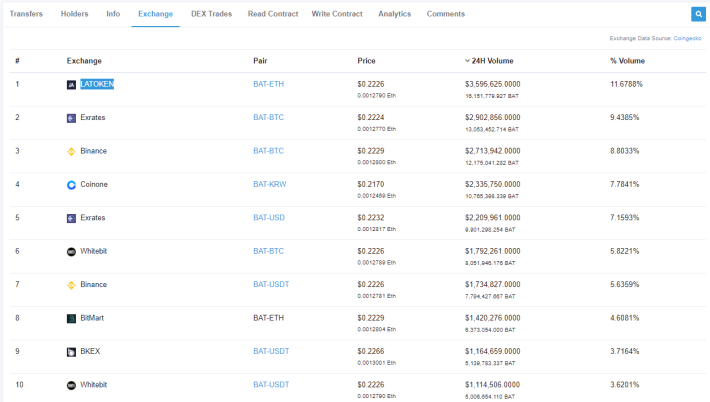Click the BitMart logo icon
This screenshot has width=710, height=402.
click(x=71, y=319)
